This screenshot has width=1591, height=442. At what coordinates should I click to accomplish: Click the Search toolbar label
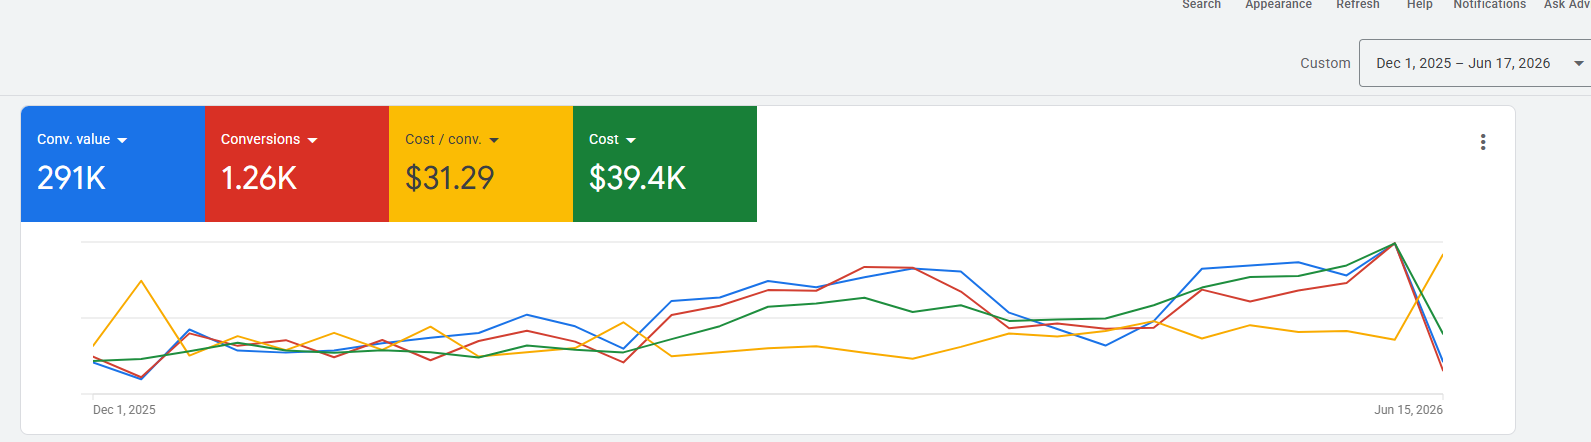(1201, 4)
